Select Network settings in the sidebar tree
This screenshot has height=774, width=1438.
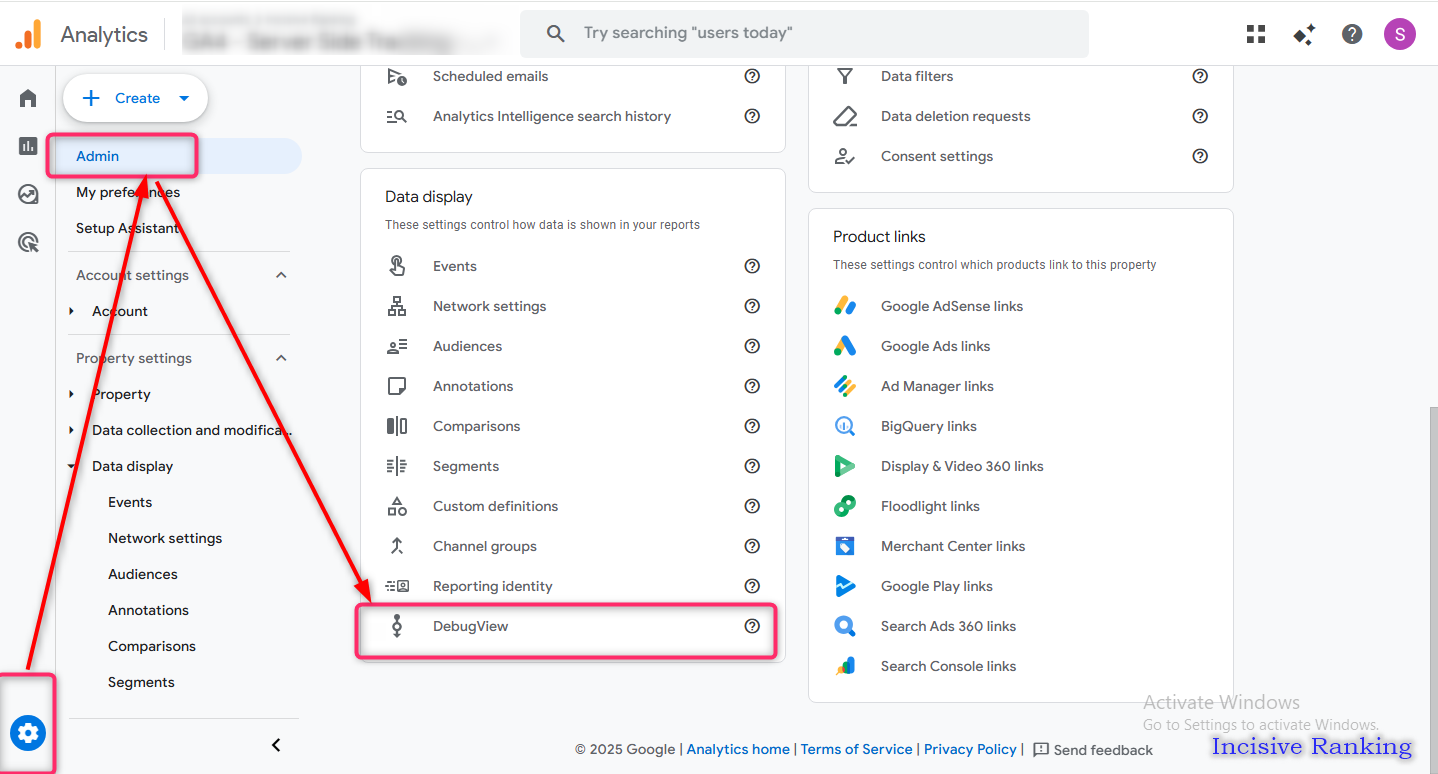coord(165,538)
